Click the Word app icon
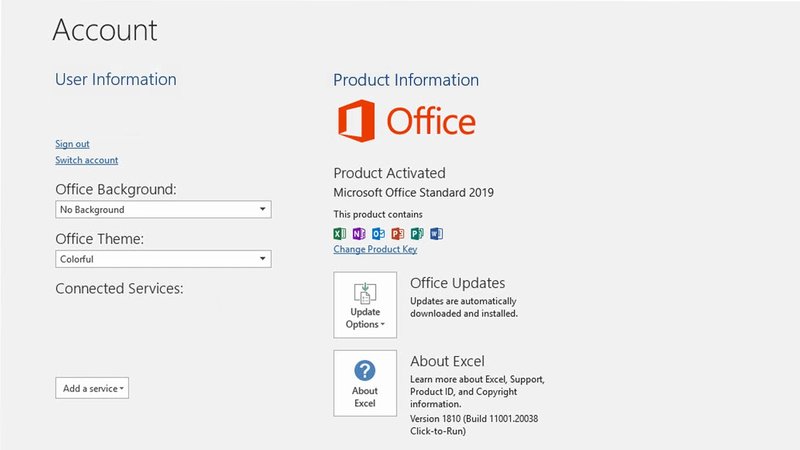The image size is (800, 450). (x=435, y=233)
